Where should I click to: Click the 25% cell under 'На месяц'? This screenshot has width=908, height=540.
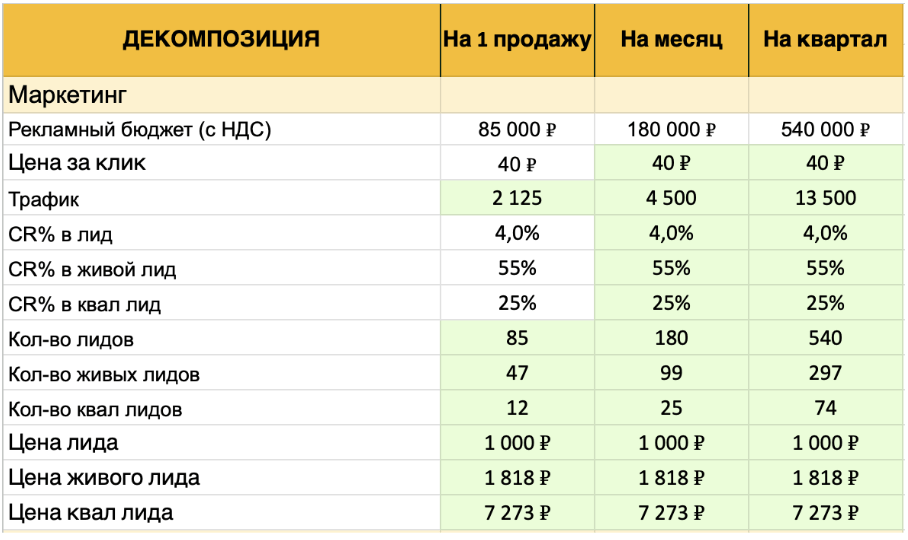pos(671,304)
